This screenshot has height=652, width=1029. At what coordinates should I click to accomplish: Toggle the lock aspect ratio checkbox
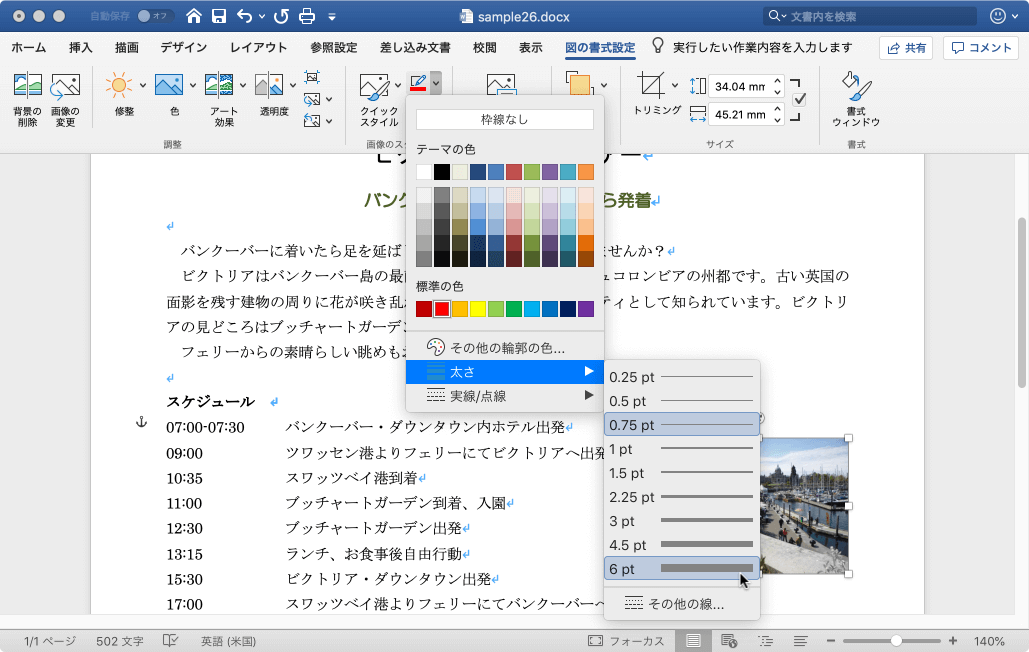point(799,99)
